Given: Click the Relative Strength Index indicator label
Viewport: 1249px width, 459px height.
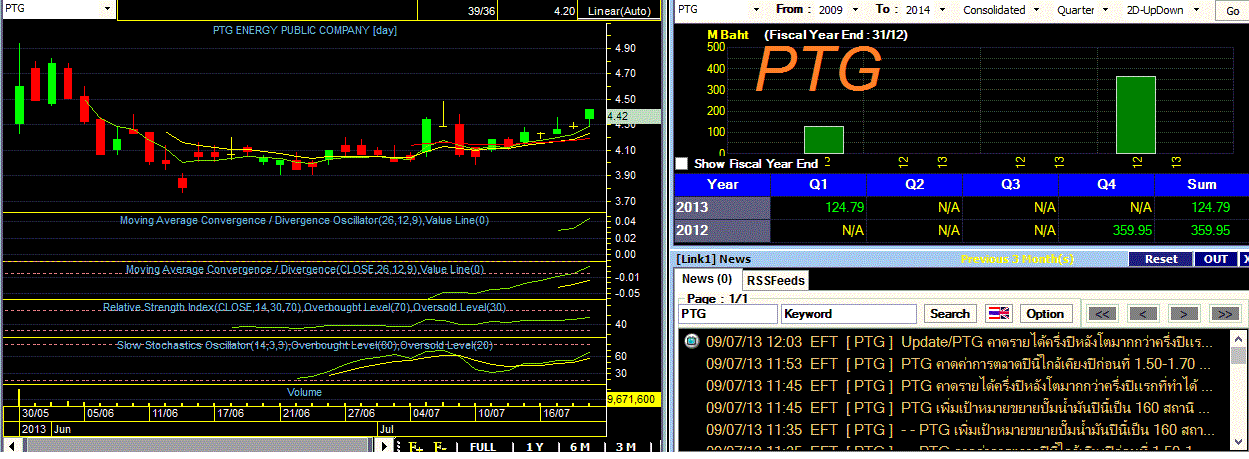Looking at the screenshot, I should pos(304,307).
